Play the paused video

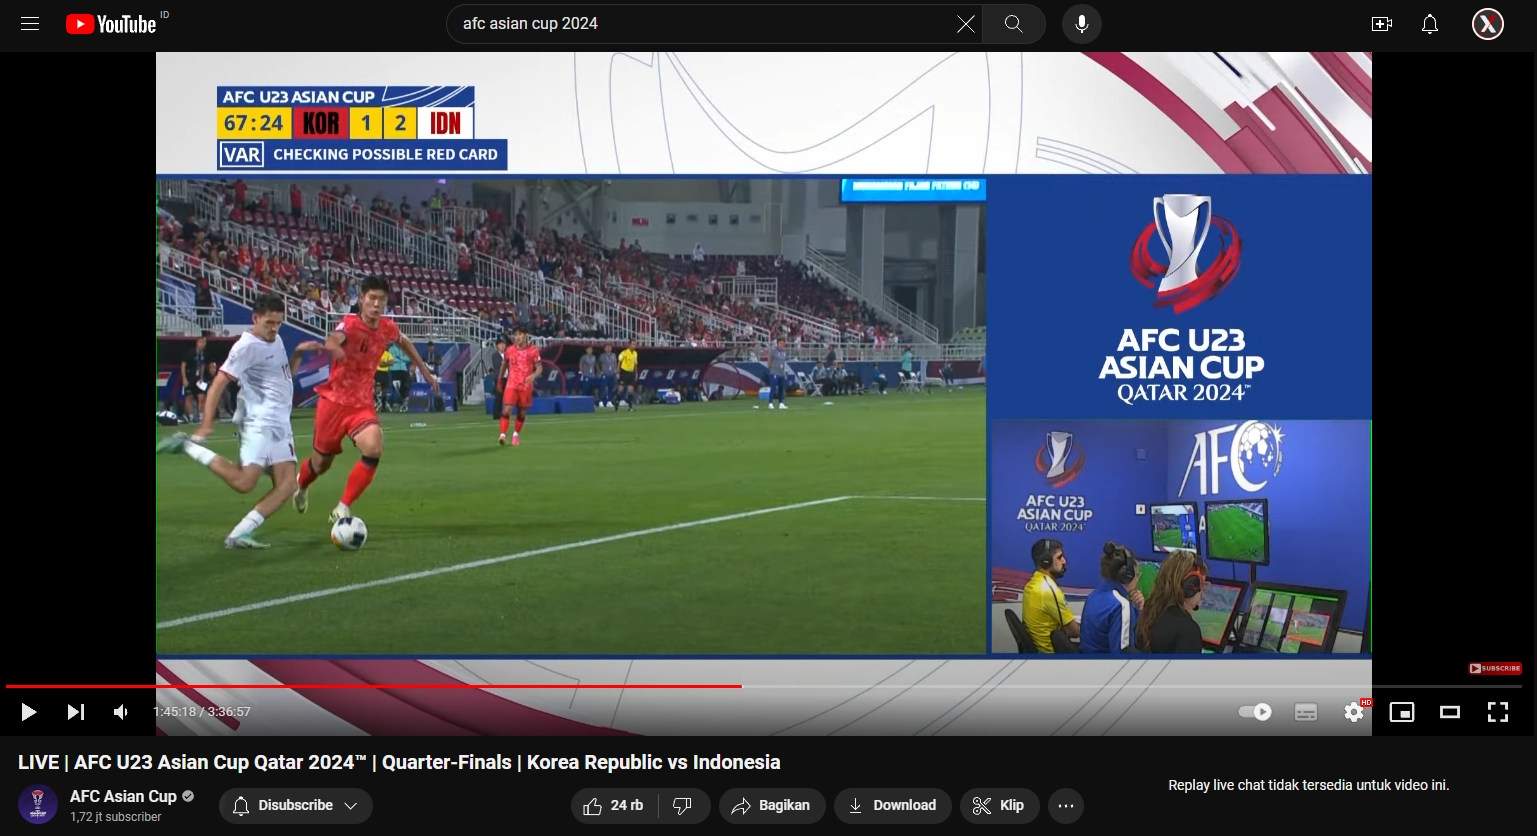(29, 712)
